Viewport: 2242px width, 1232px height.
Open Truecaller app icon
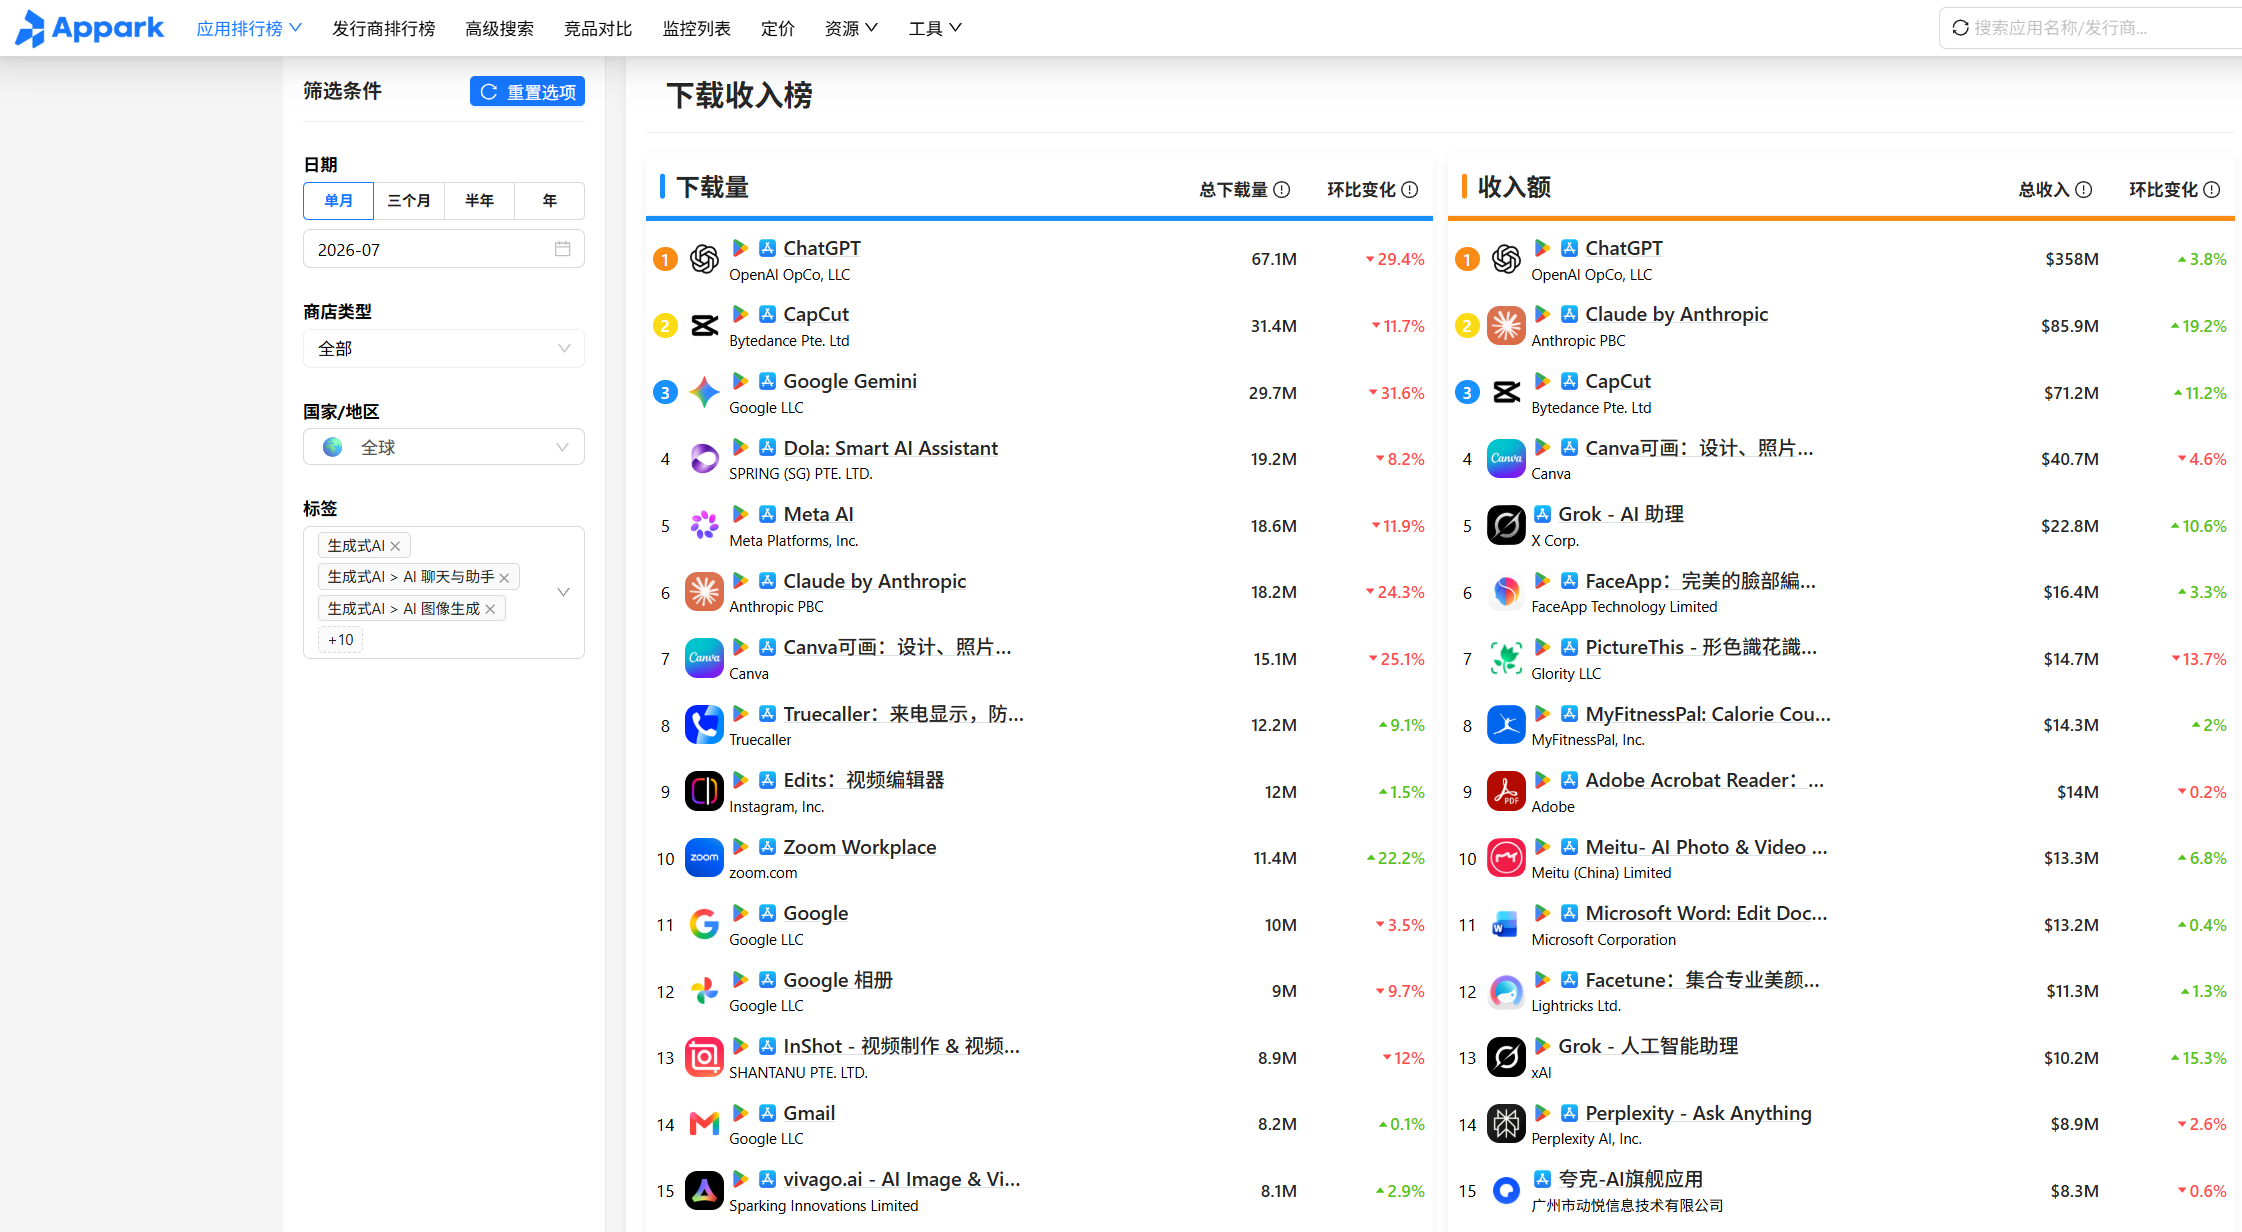[704, 725]
